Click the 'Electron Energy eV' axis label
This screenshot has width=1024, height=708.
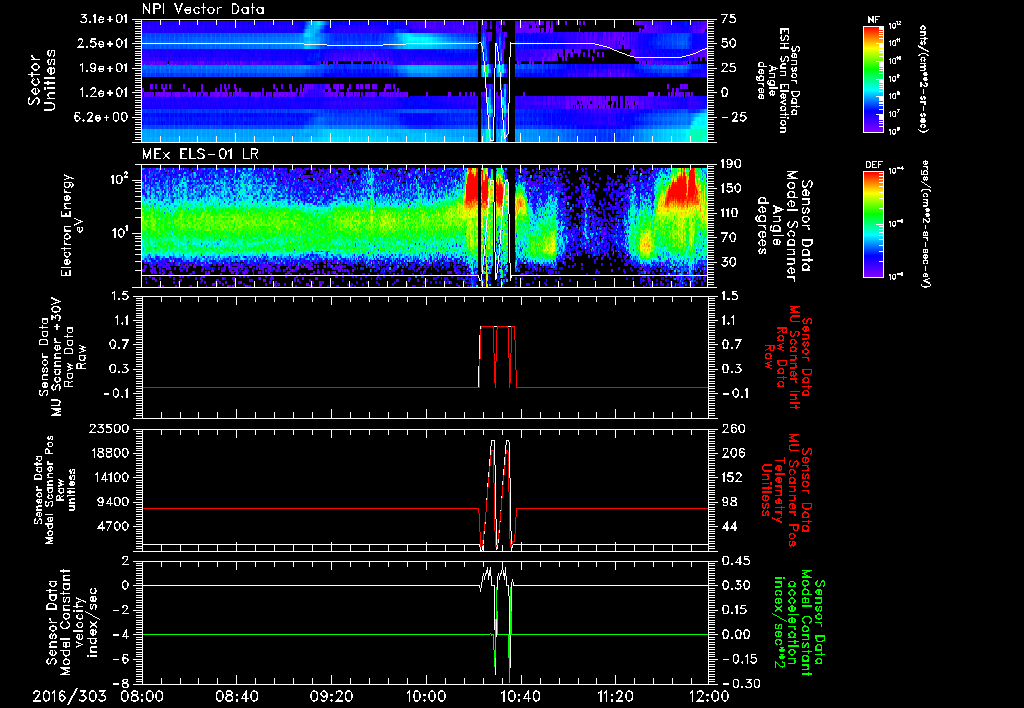[x=72, y=225]
